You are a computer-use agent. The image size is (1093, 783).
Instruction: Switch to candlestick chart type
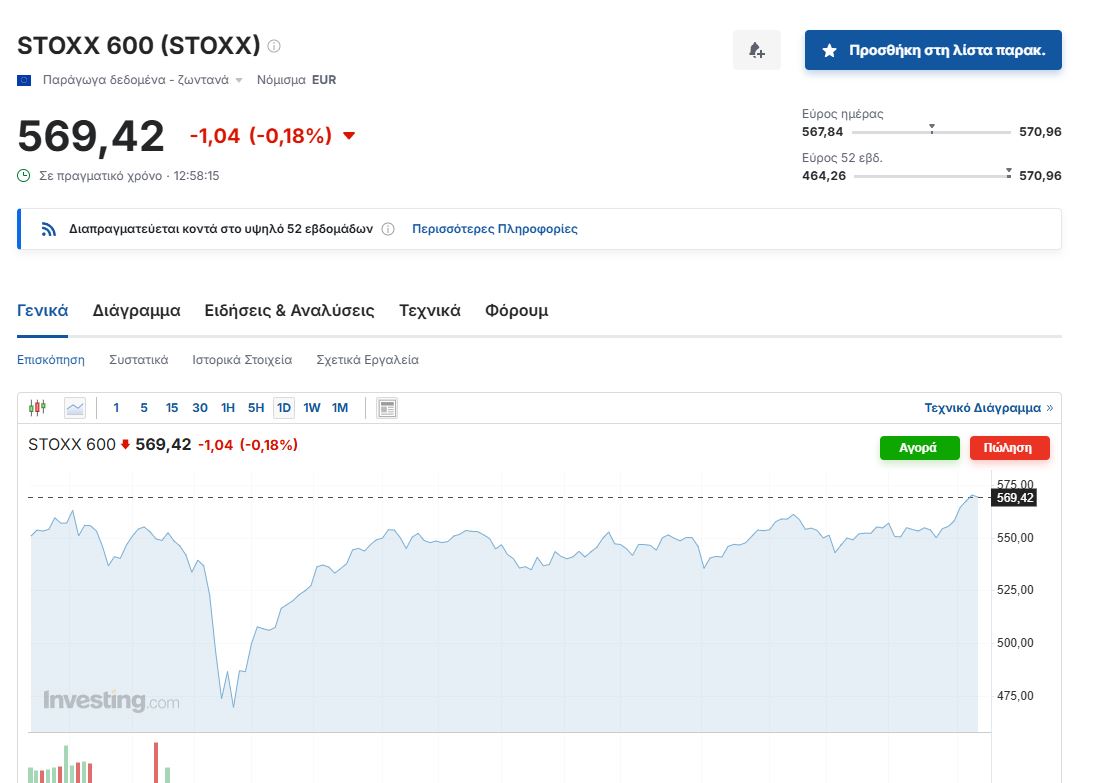[x=38, y=408]
